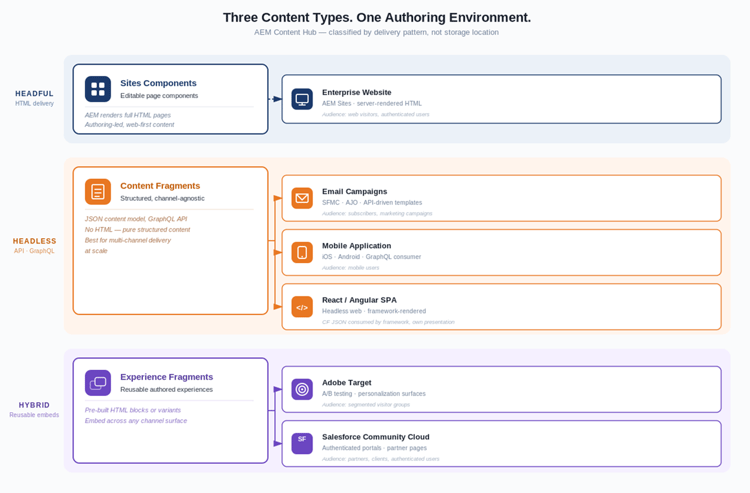This screenshot has height=493, width=750.
Task: Click the Sites Components grid icon
Action: click(98, 89)
